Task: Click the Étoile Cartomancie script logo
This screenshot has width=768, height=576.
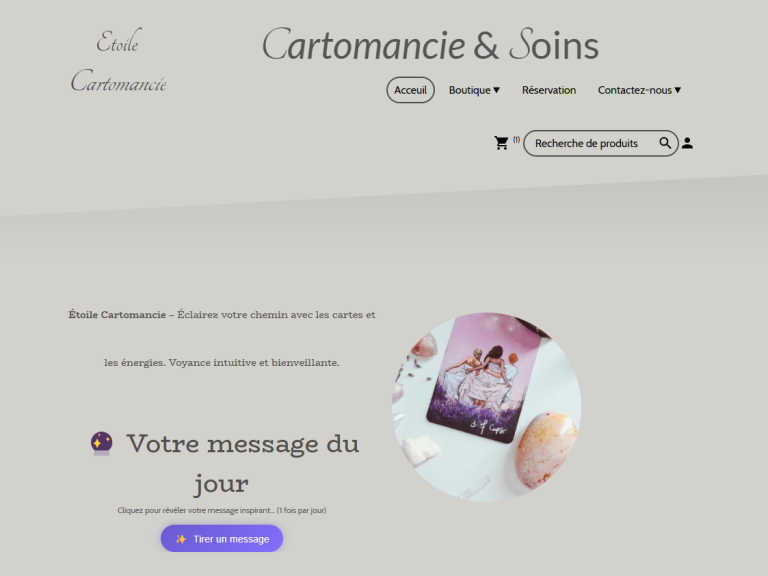Action: 119,61
